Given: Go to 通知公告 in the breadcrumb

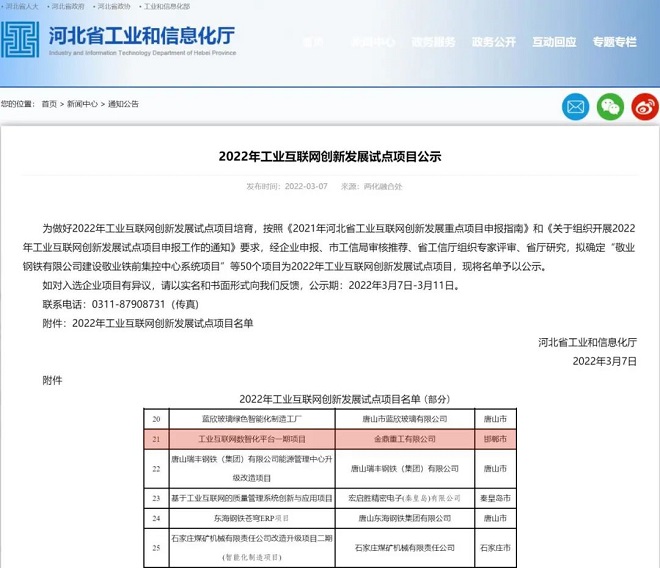Looking at the screenshot, I should pyautogui.click(x=123, y=104).
